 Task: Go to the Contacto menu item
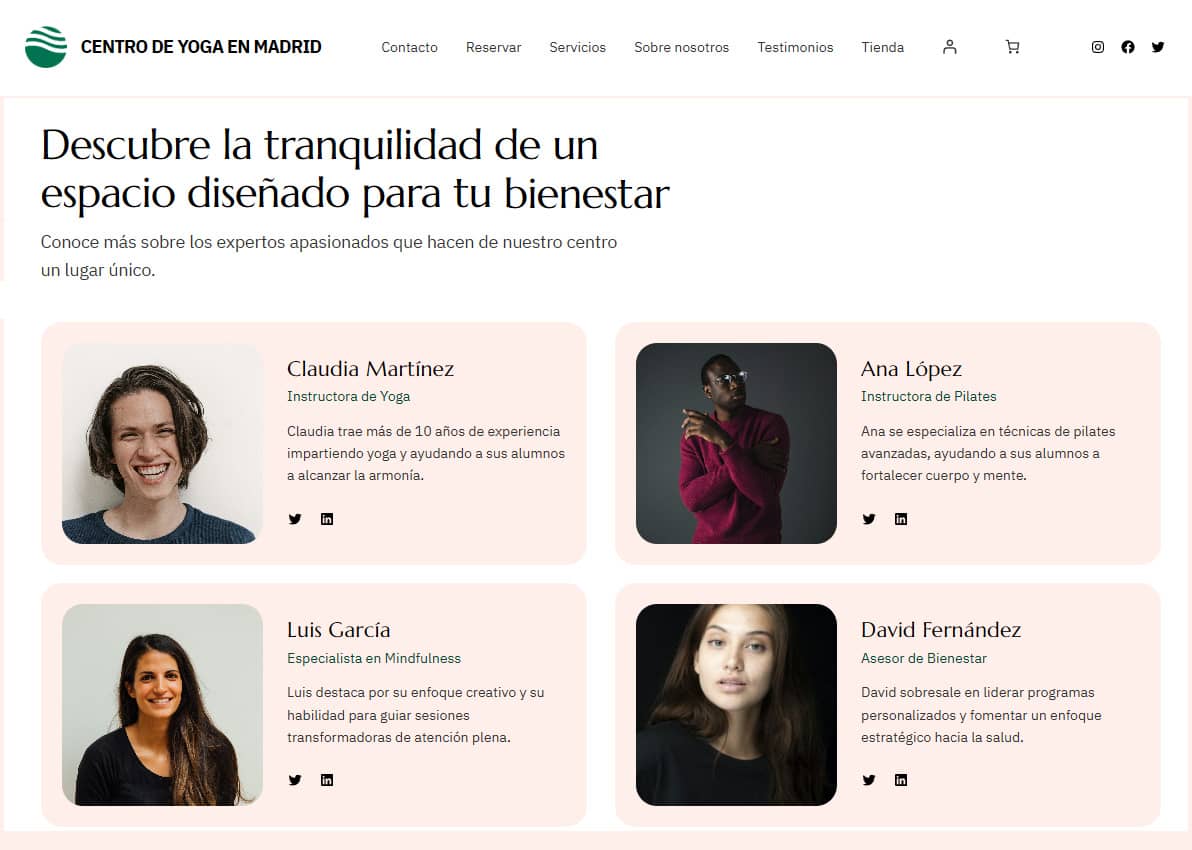point(410,47)
